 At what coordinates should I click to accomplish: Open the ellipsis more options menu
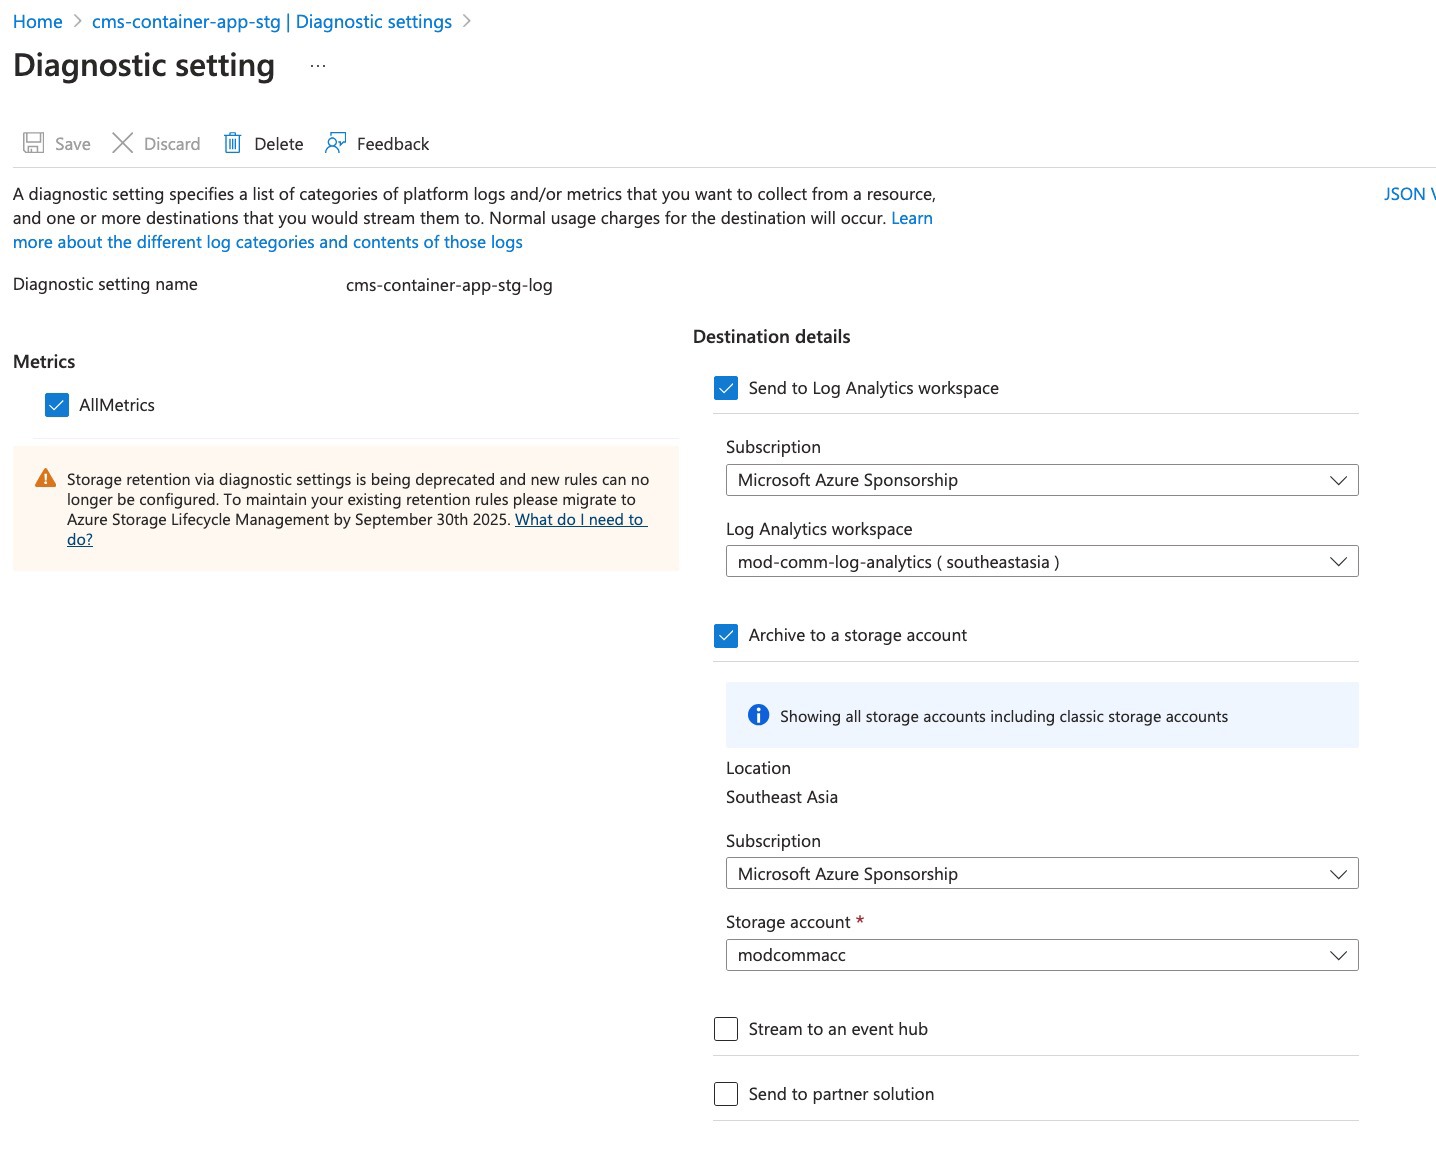[318, 66]
